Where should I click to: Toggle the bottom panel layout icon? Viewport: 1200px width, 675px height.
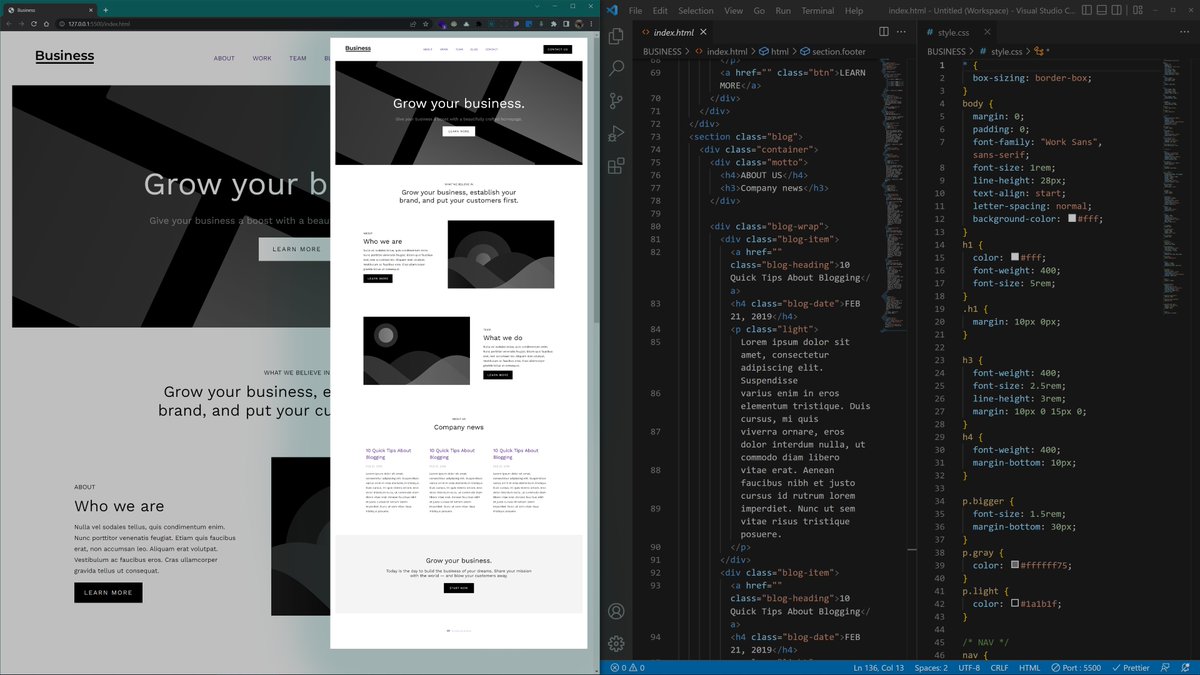pyautogui.click(x=1101, y=10)
